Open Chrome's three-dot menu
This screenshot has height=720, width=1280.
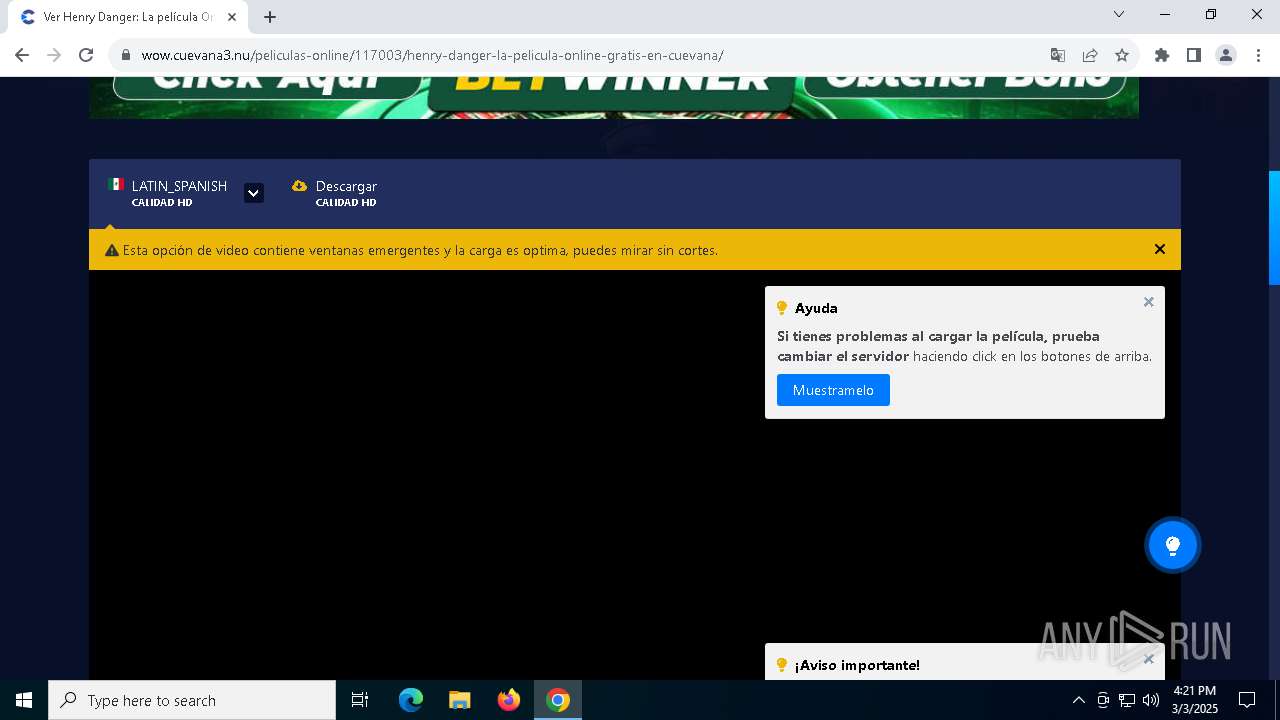[1258, 55]
